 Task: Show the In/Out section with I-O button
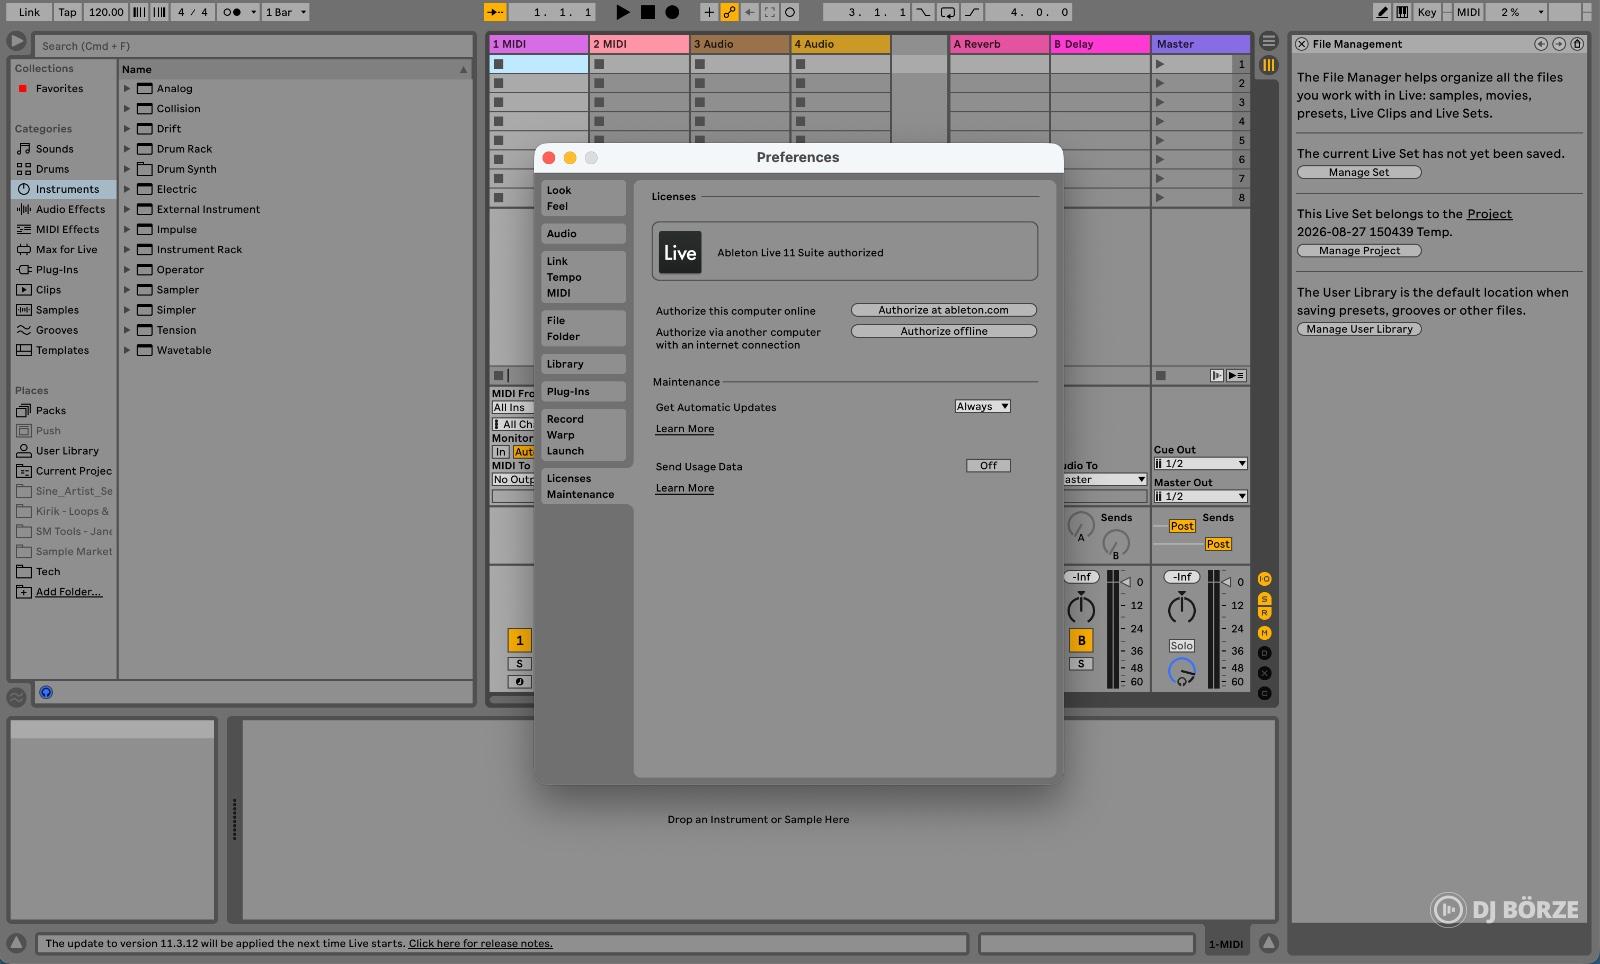[1264, 579]
